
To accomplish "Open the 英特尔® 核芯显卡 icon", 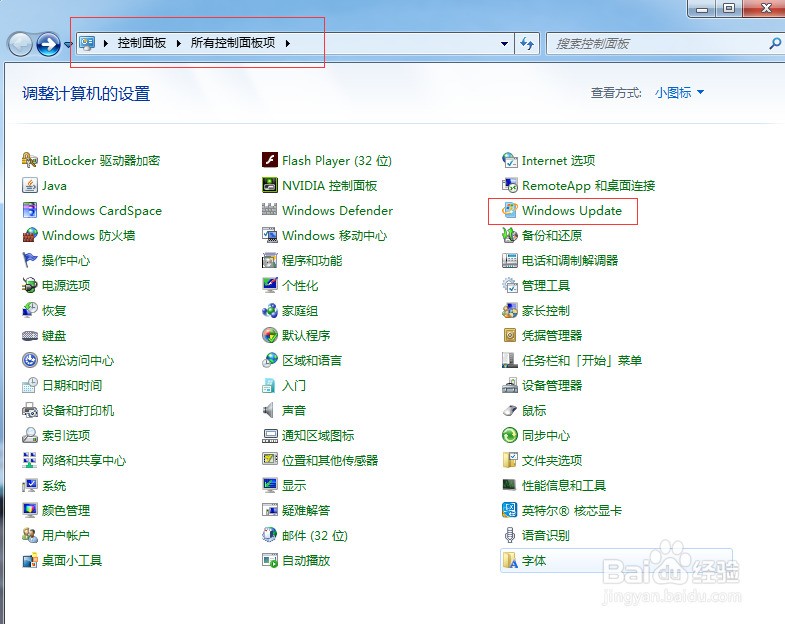I will pyautogui.click(x=510, y=510).
